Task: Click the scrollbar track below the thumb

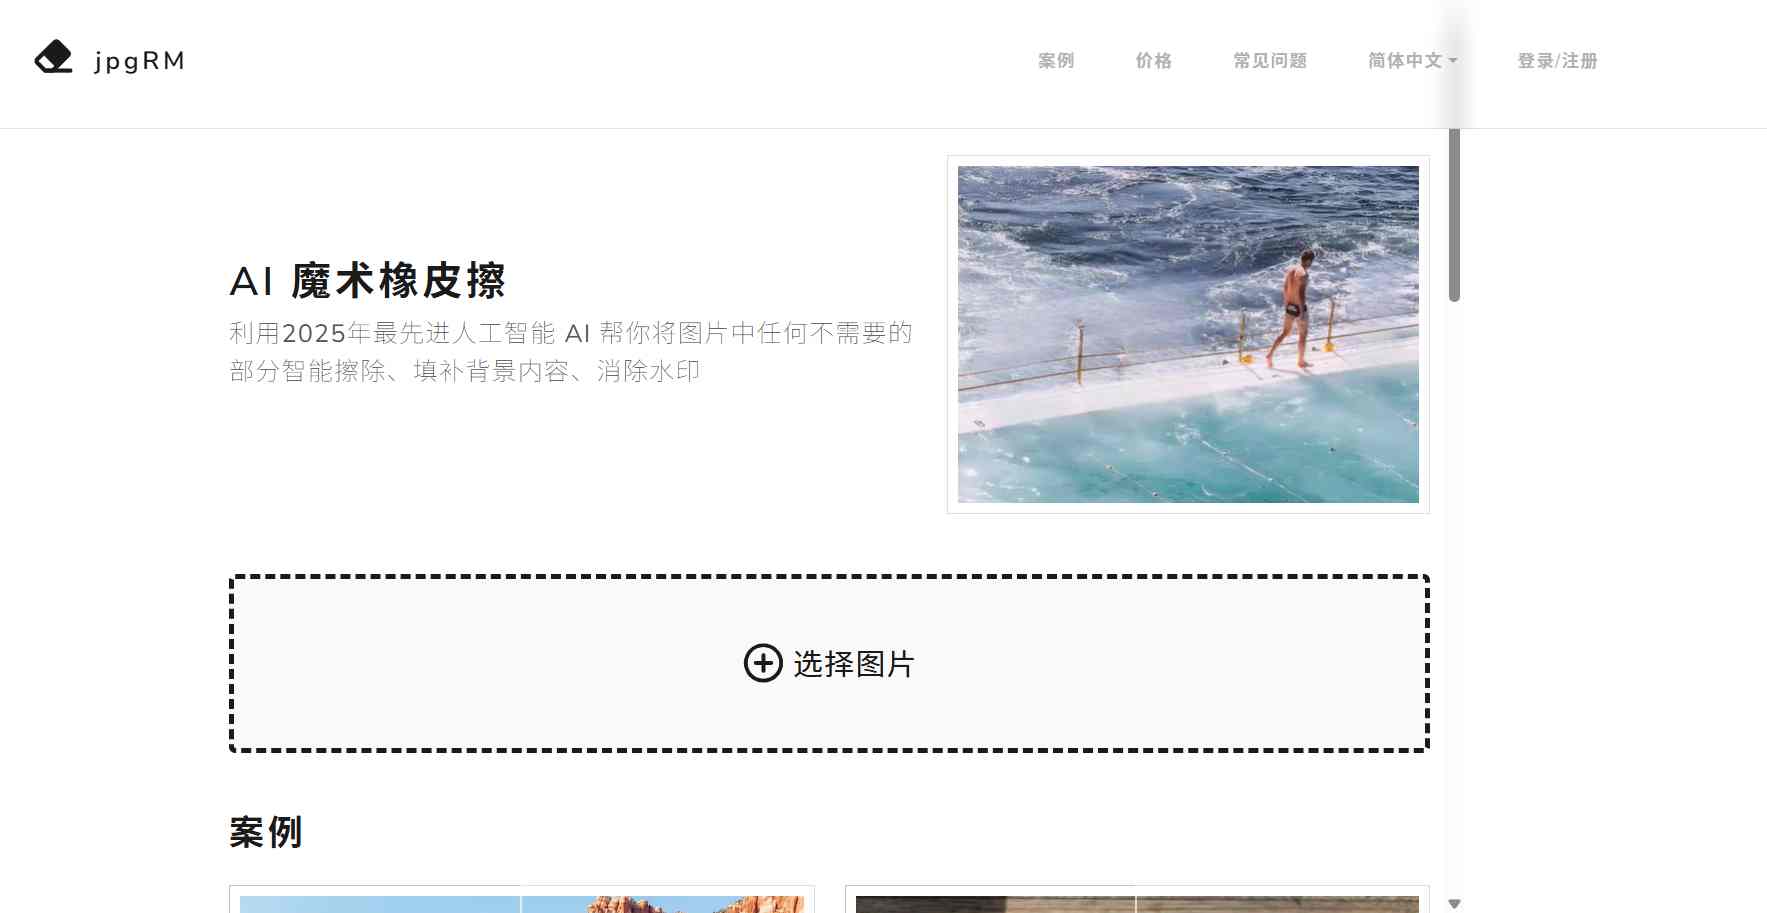Action: (1454, 598)
